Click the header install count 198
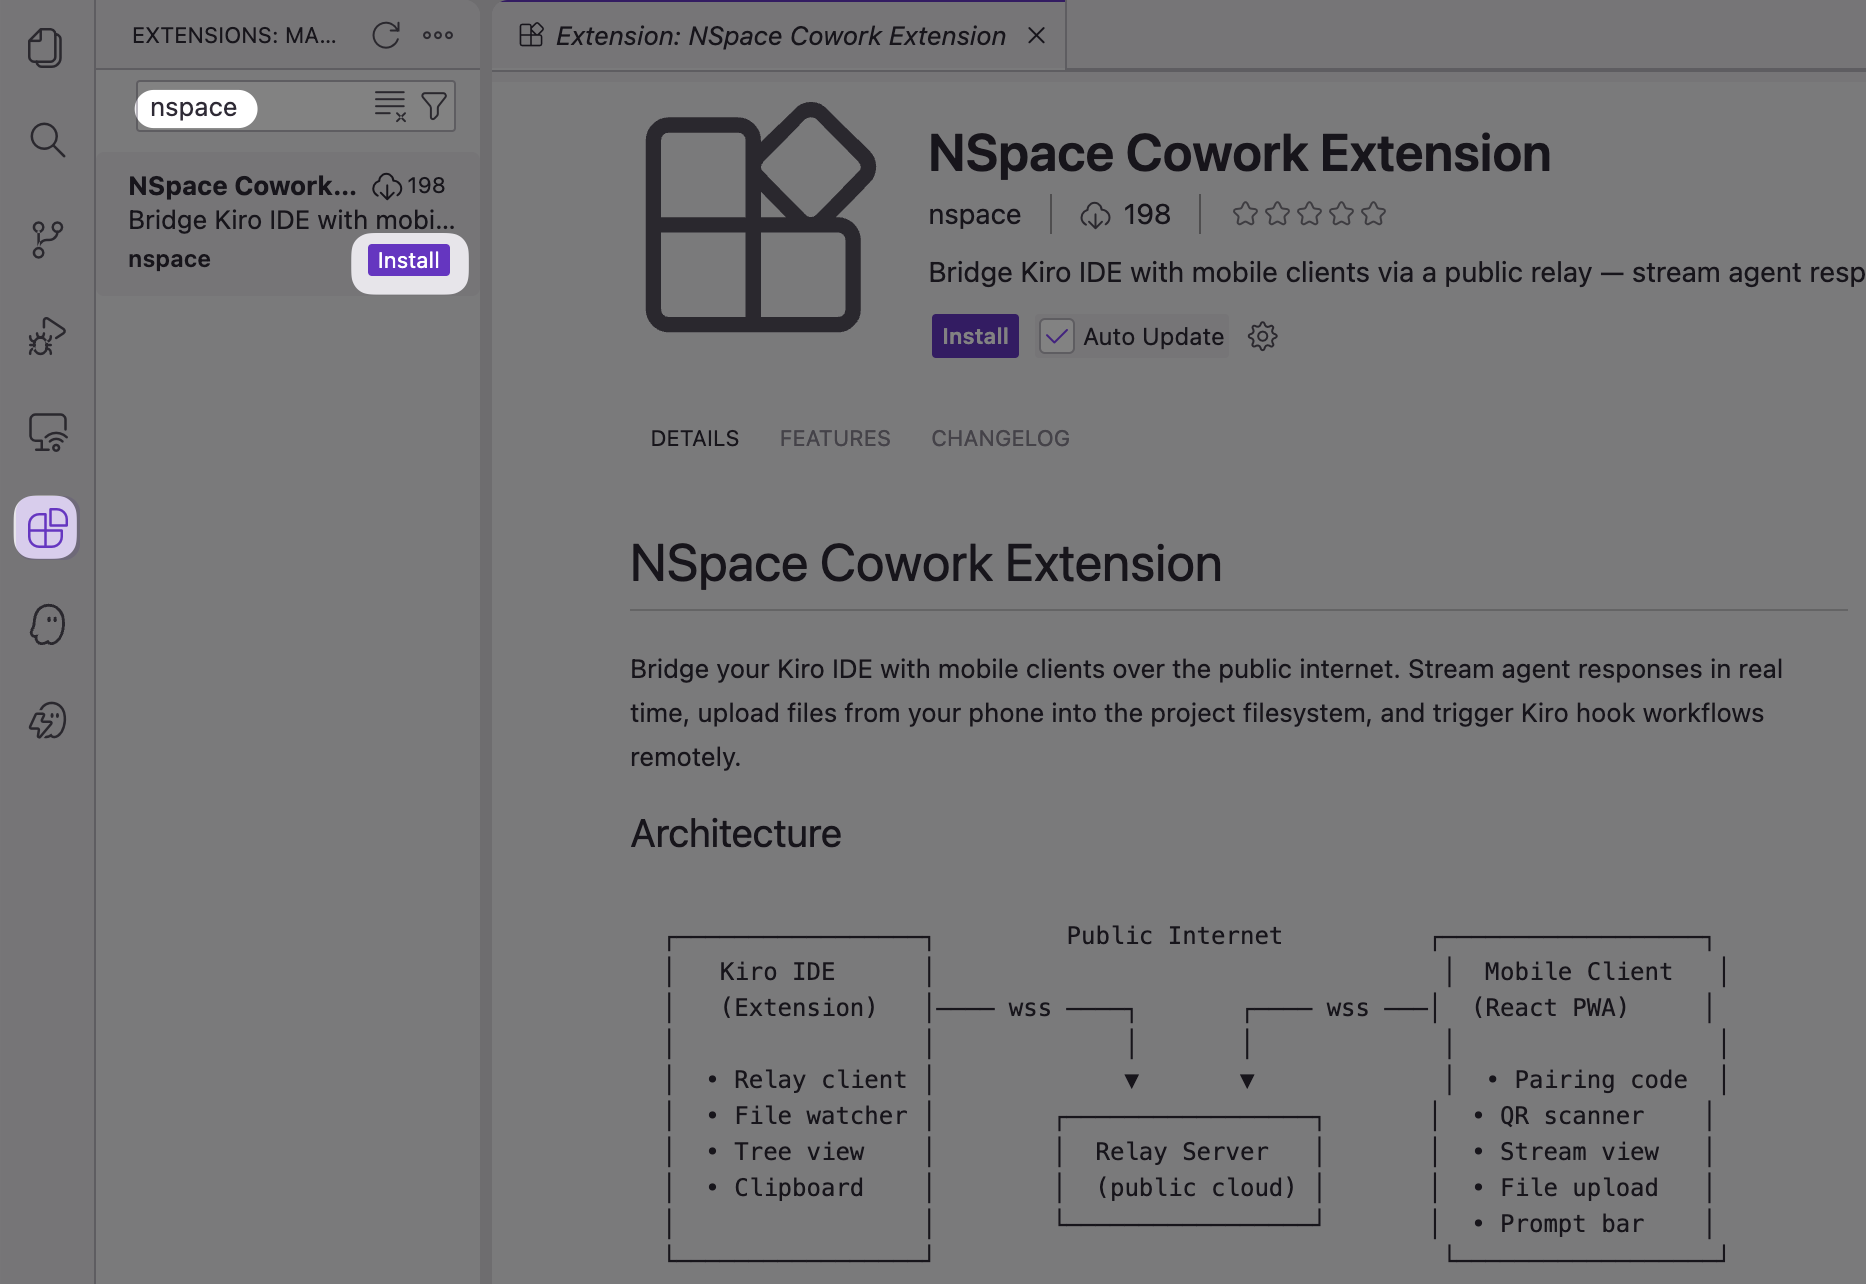Image resolution: width=1866 pixels, height=1284 pixels. 1126,214
